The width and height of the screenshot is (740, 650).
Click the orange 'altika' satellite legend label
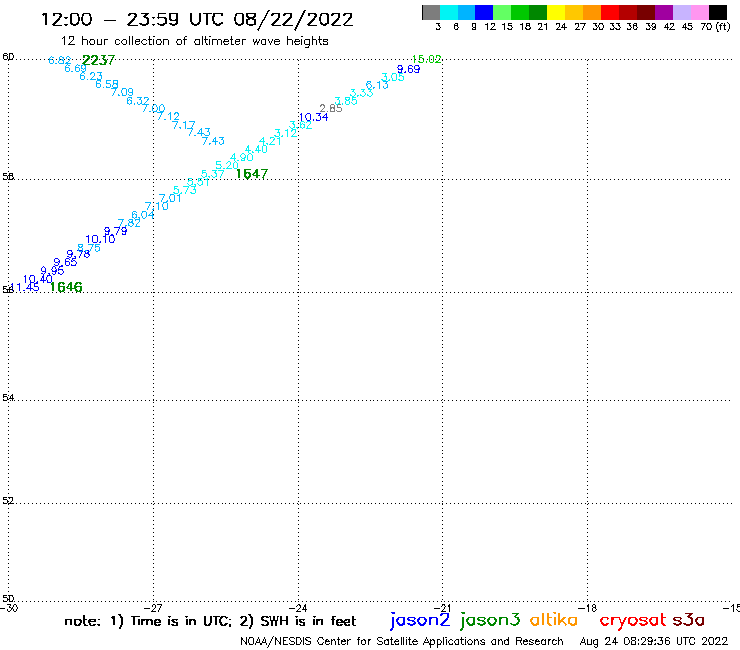554,620
